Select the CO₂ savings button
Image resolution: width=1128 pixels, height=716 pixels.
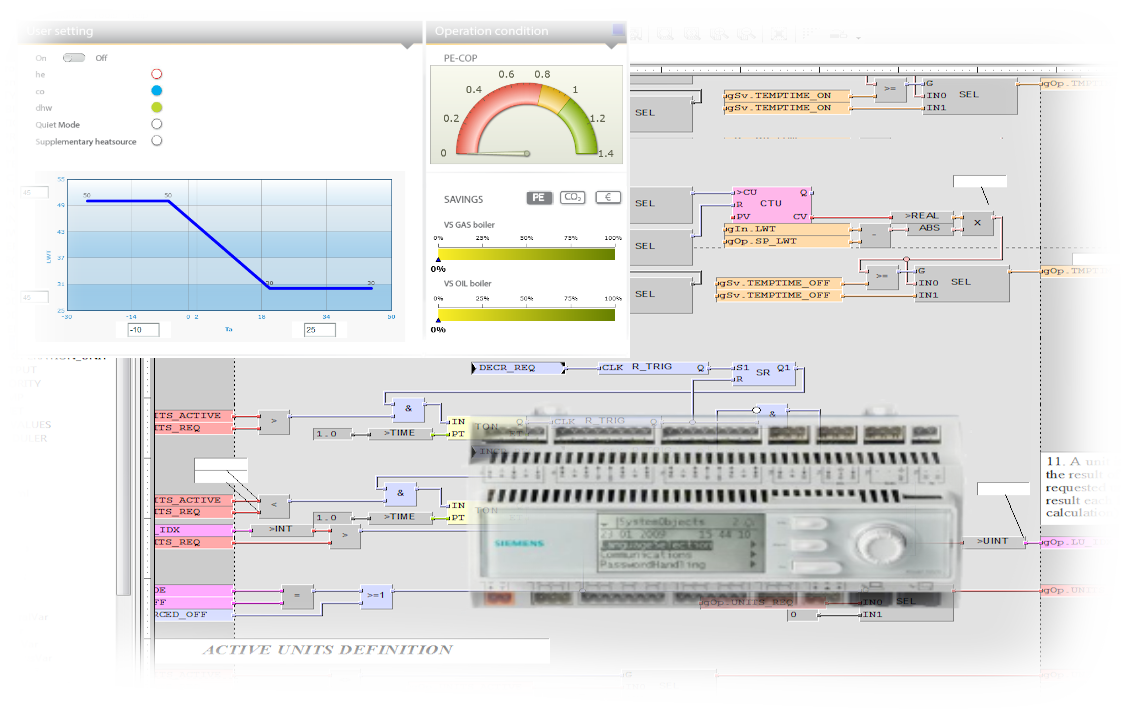click(573, 197)
